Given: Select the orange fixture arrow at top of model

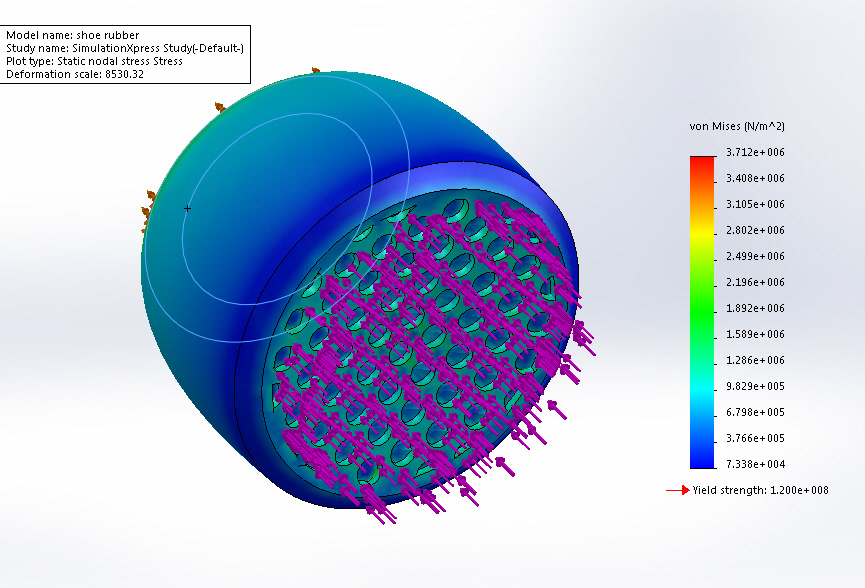Looking at the screenshot, I should point(316,70).
